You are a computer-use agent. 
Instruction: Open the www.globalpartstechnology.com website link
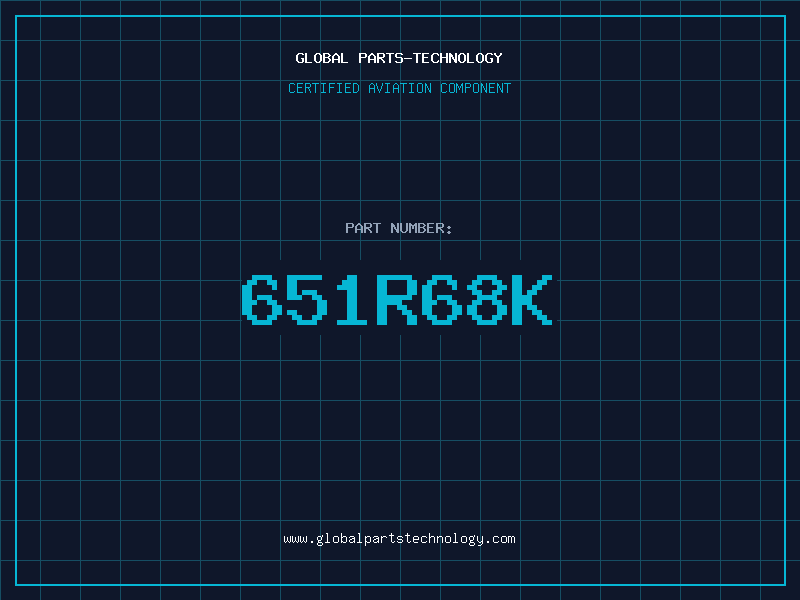[x=399, y=539]
